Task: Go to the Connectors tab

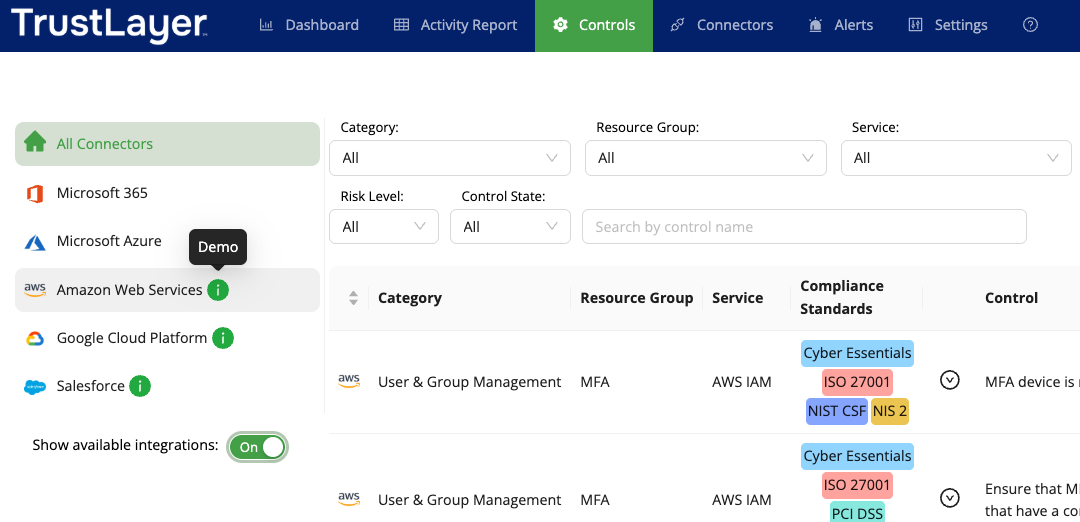Action: click(x=722, y=25)
